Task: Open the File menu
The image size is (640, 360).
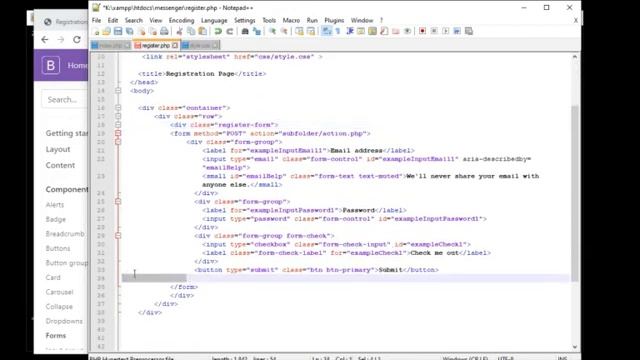Action: click(96, 20)
